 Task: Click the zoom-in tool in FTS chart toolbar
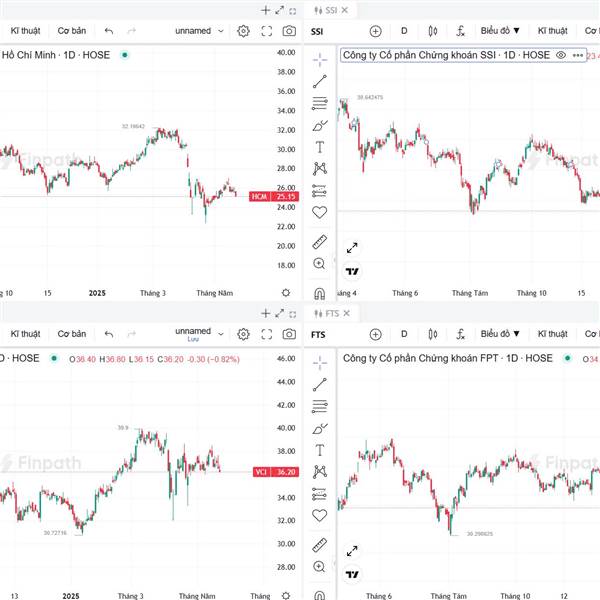[319, 566]
